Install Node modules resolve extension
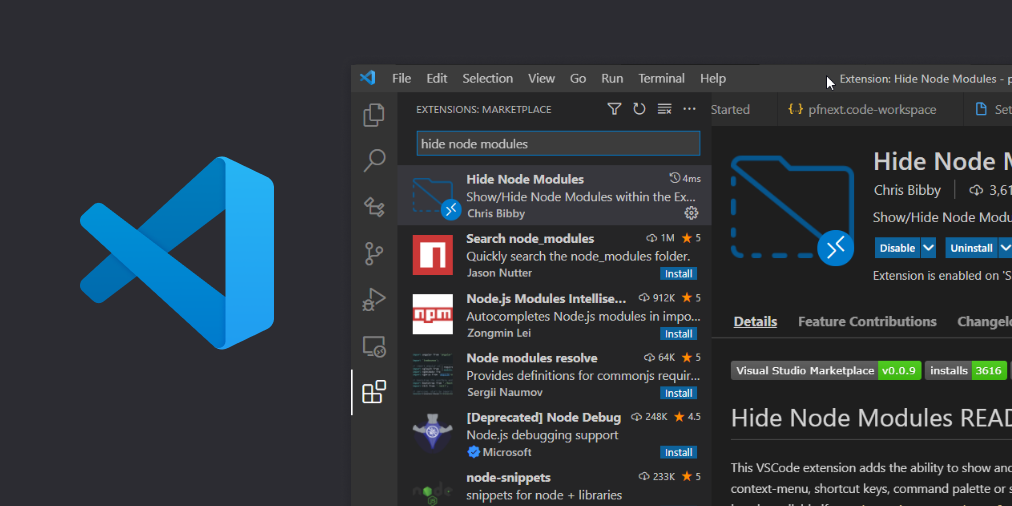1012x506 pixels. (x=678, y=393)
